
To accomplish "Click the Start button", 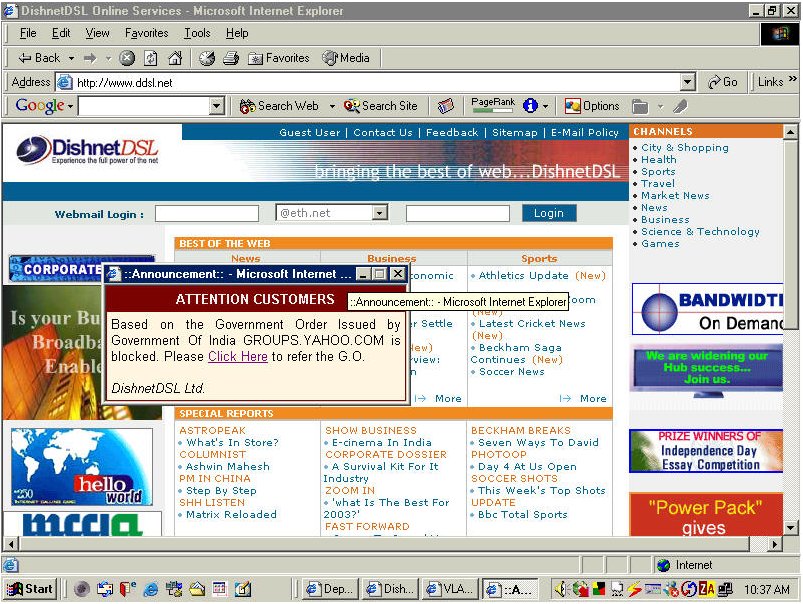I will 30,589.
